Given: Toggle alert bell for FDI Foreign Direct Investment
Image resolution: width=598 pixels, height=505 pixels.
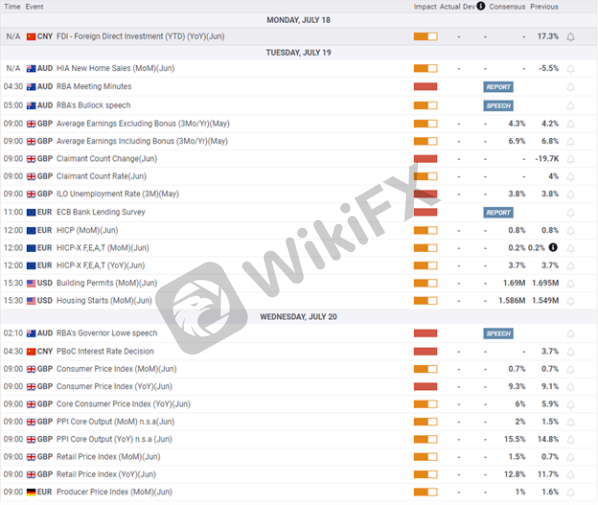Looking at the screenshot, I should click(x=570, y=37).
